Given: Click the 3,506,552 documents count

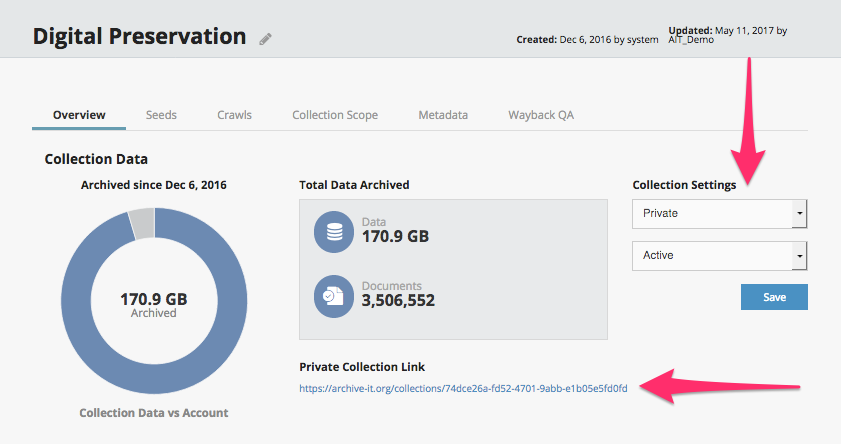Looking at the screenshot, I should click(398, 300).
